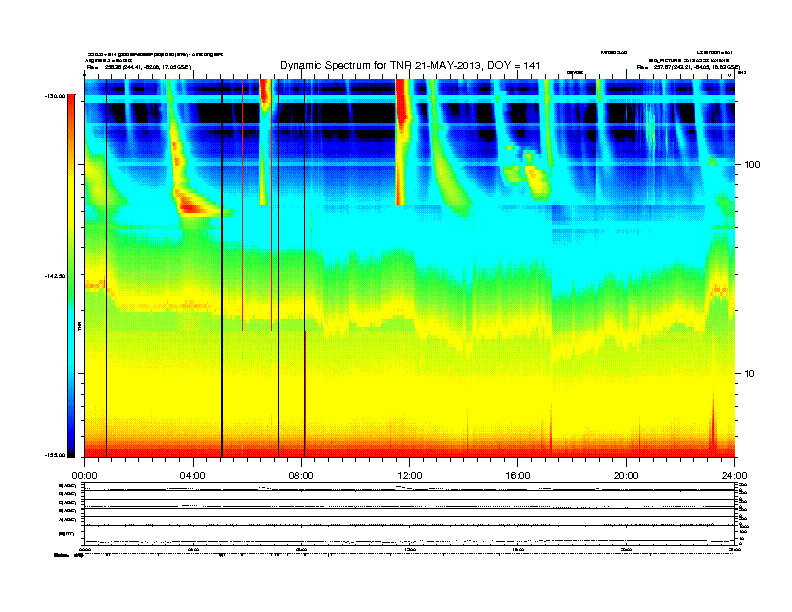Click the plot title "Dynamic Spectrum for TNR 21-MAY-2013, DOY = 141"
This screenshot has width=792, height=612.
[x=410, y=65]
